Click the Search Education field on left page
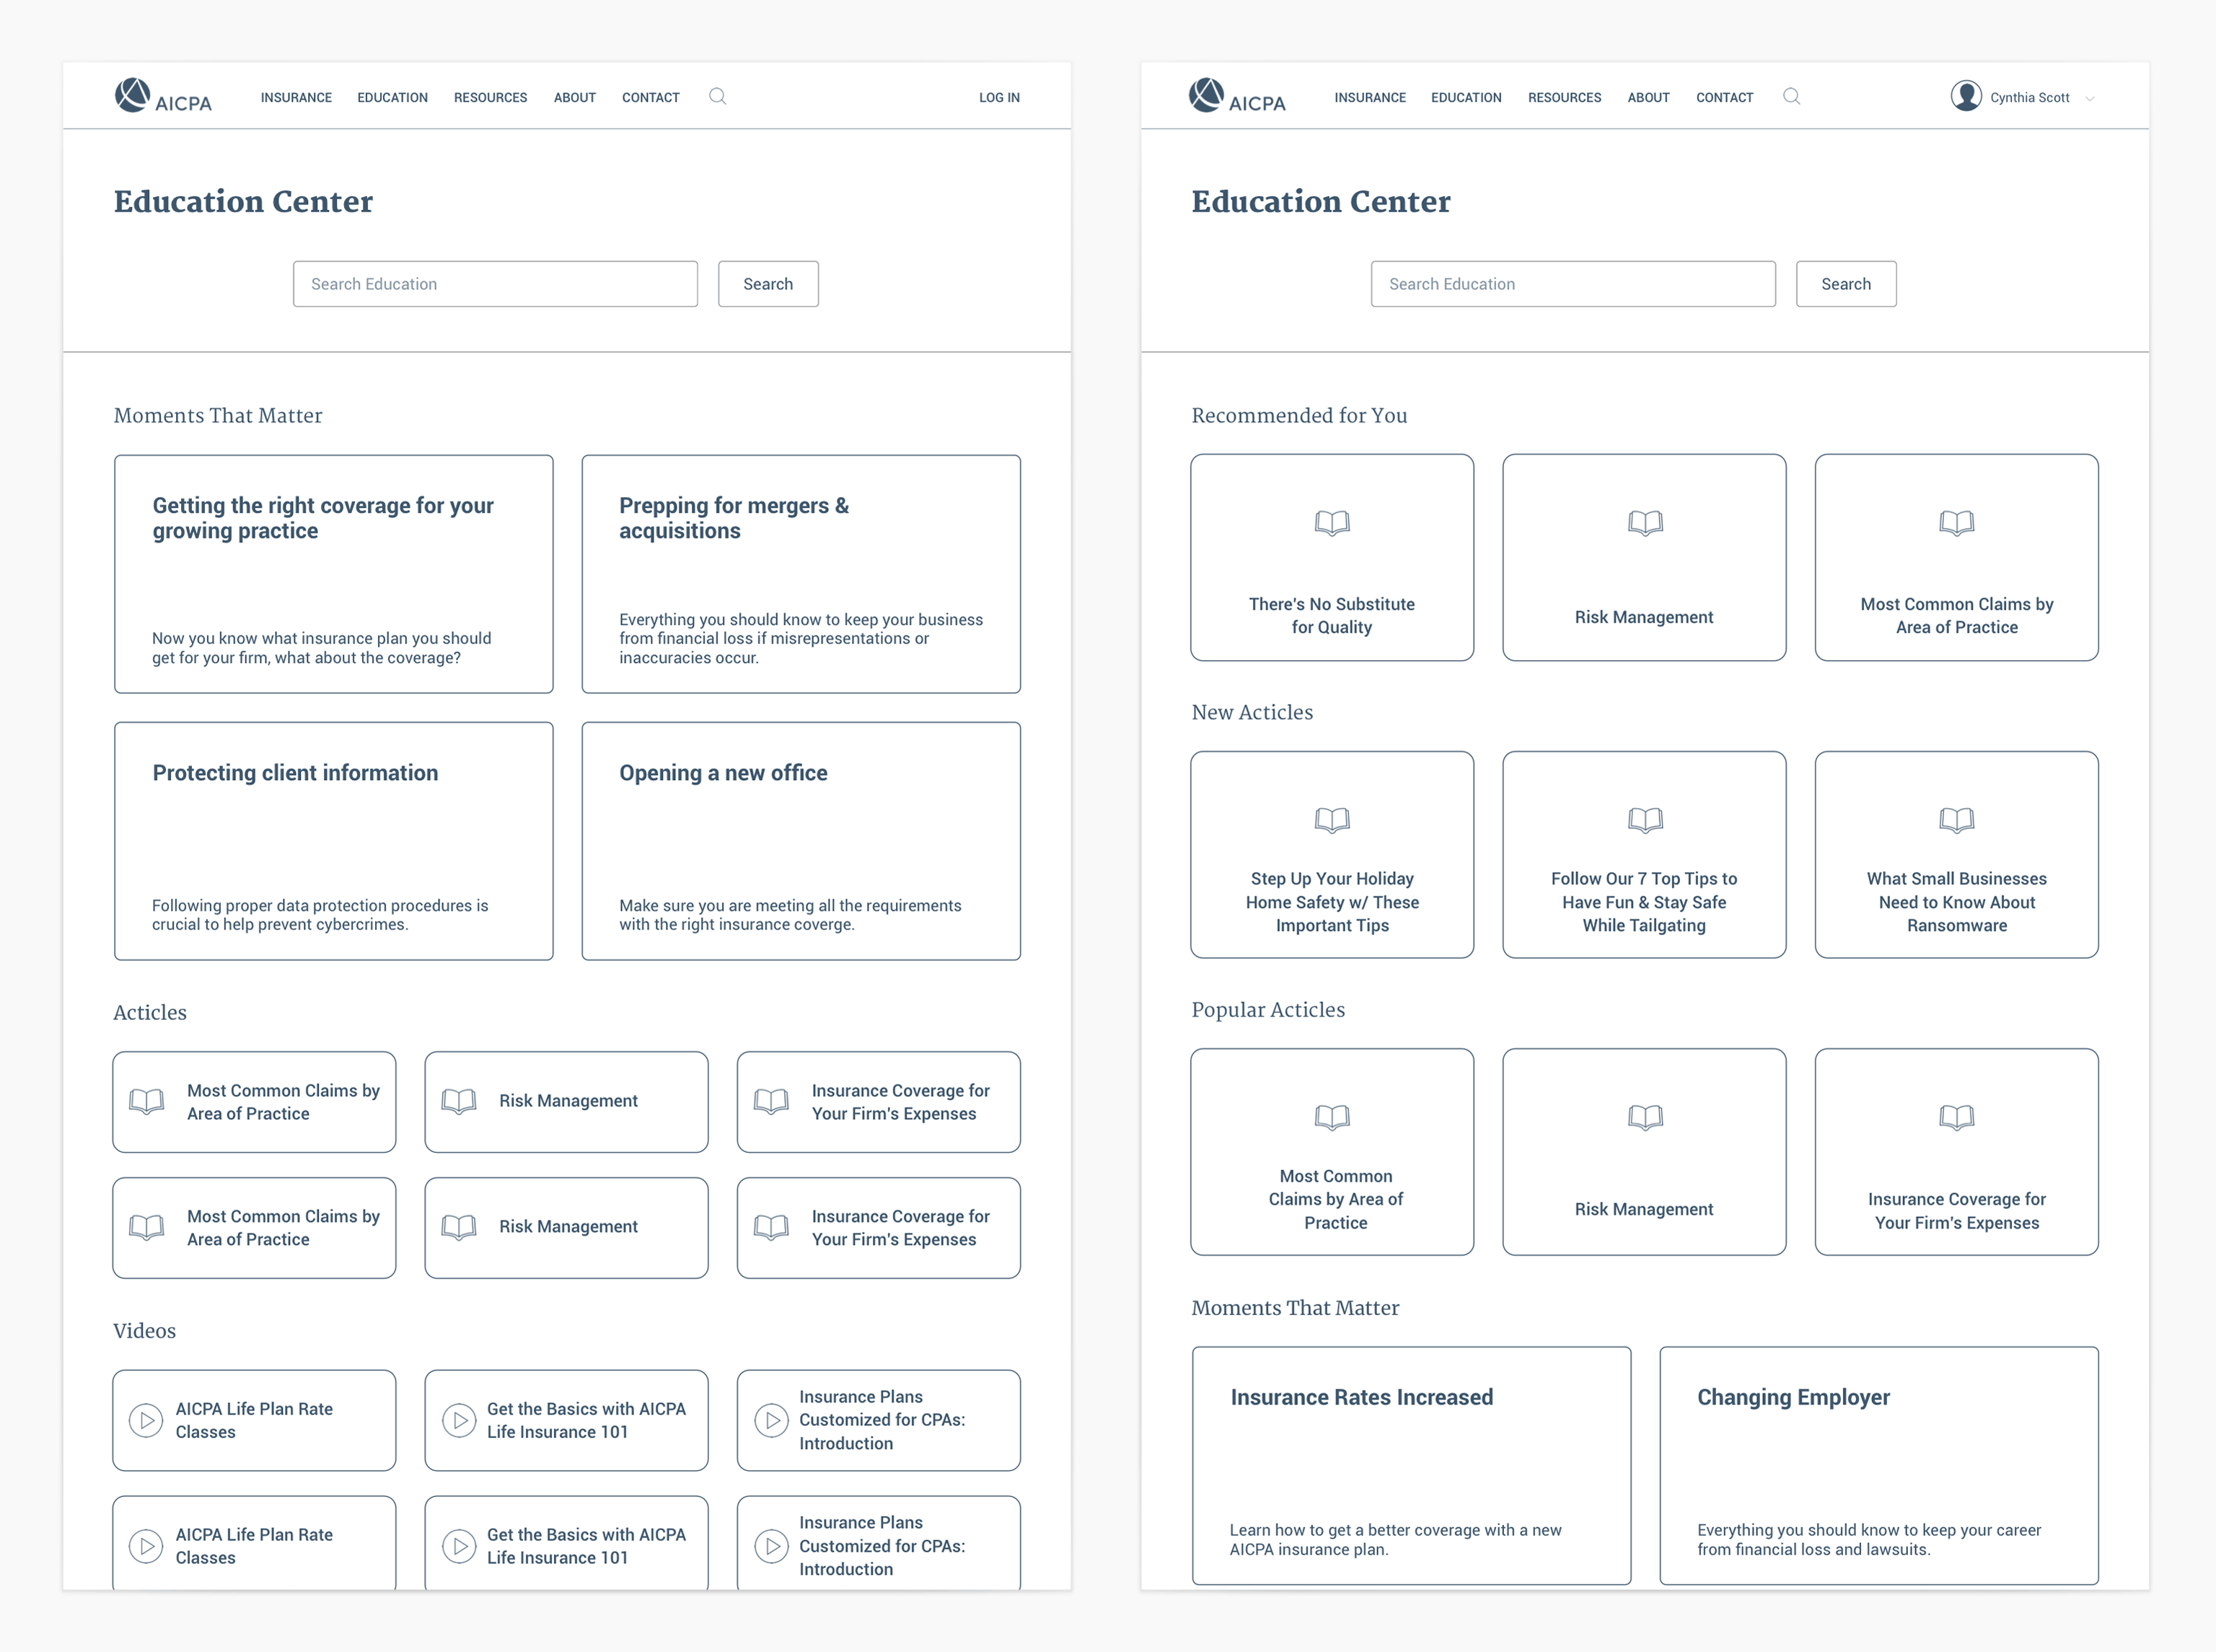The height and width of the screenshot is (1652, 2216). coord(495,284)
